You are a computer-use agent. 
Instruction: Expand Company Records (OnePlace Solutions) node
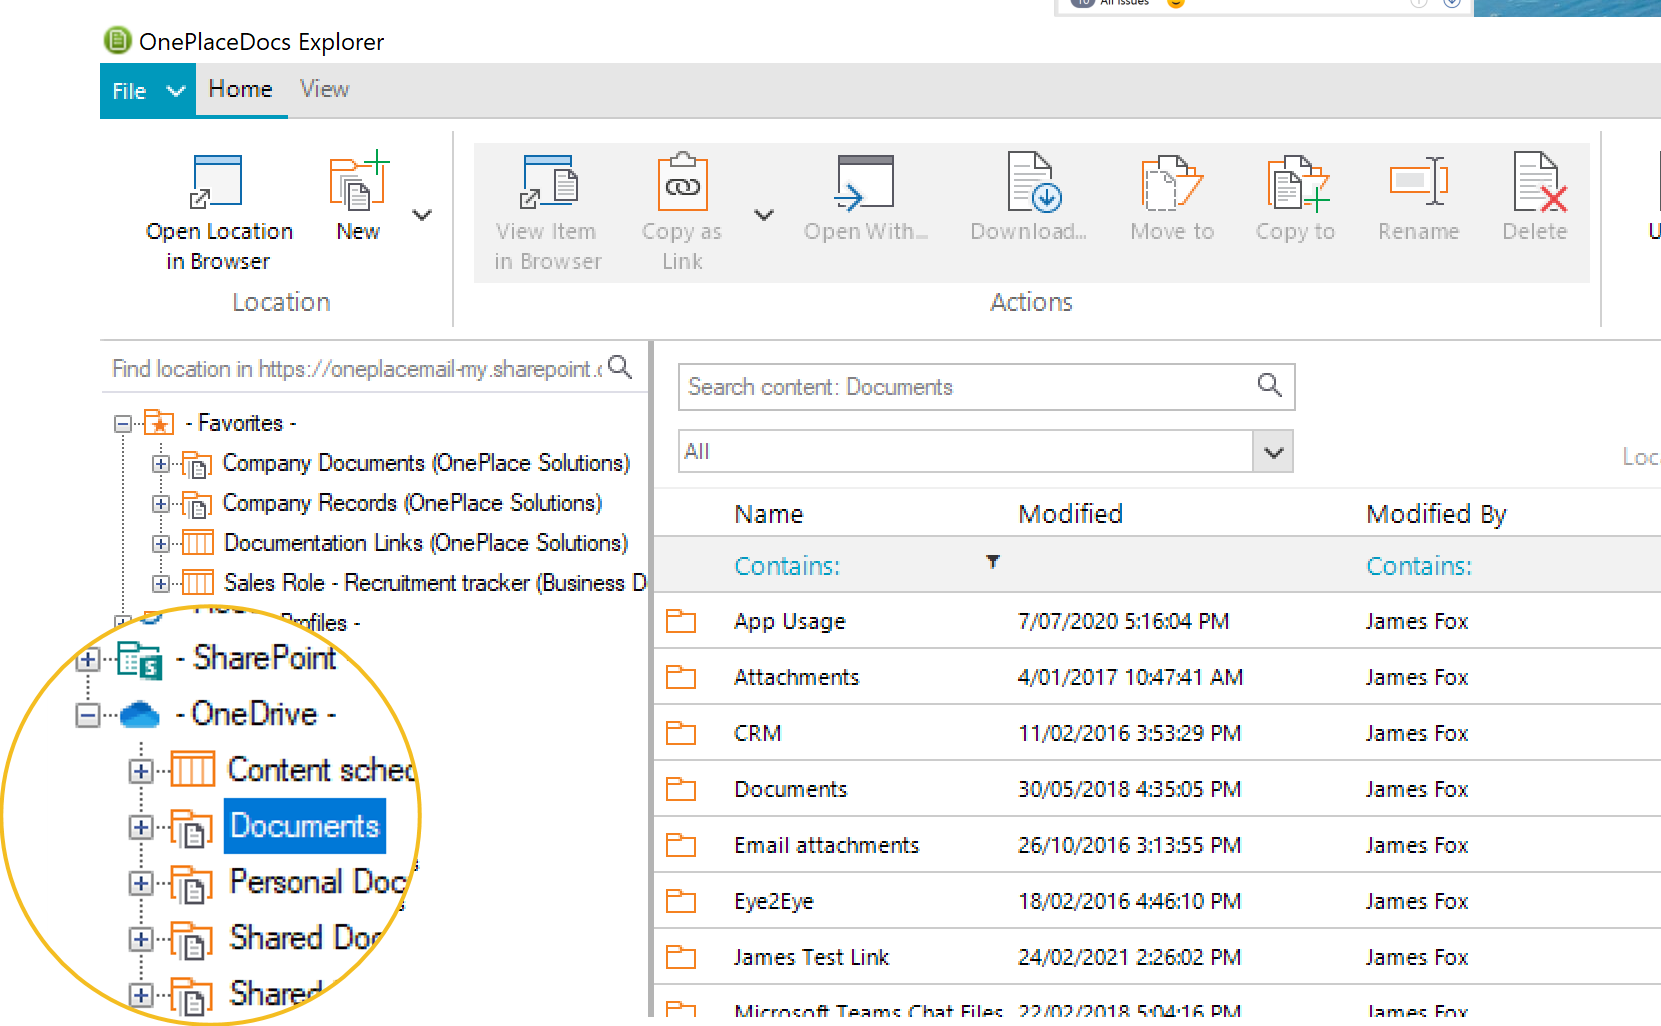160,504
